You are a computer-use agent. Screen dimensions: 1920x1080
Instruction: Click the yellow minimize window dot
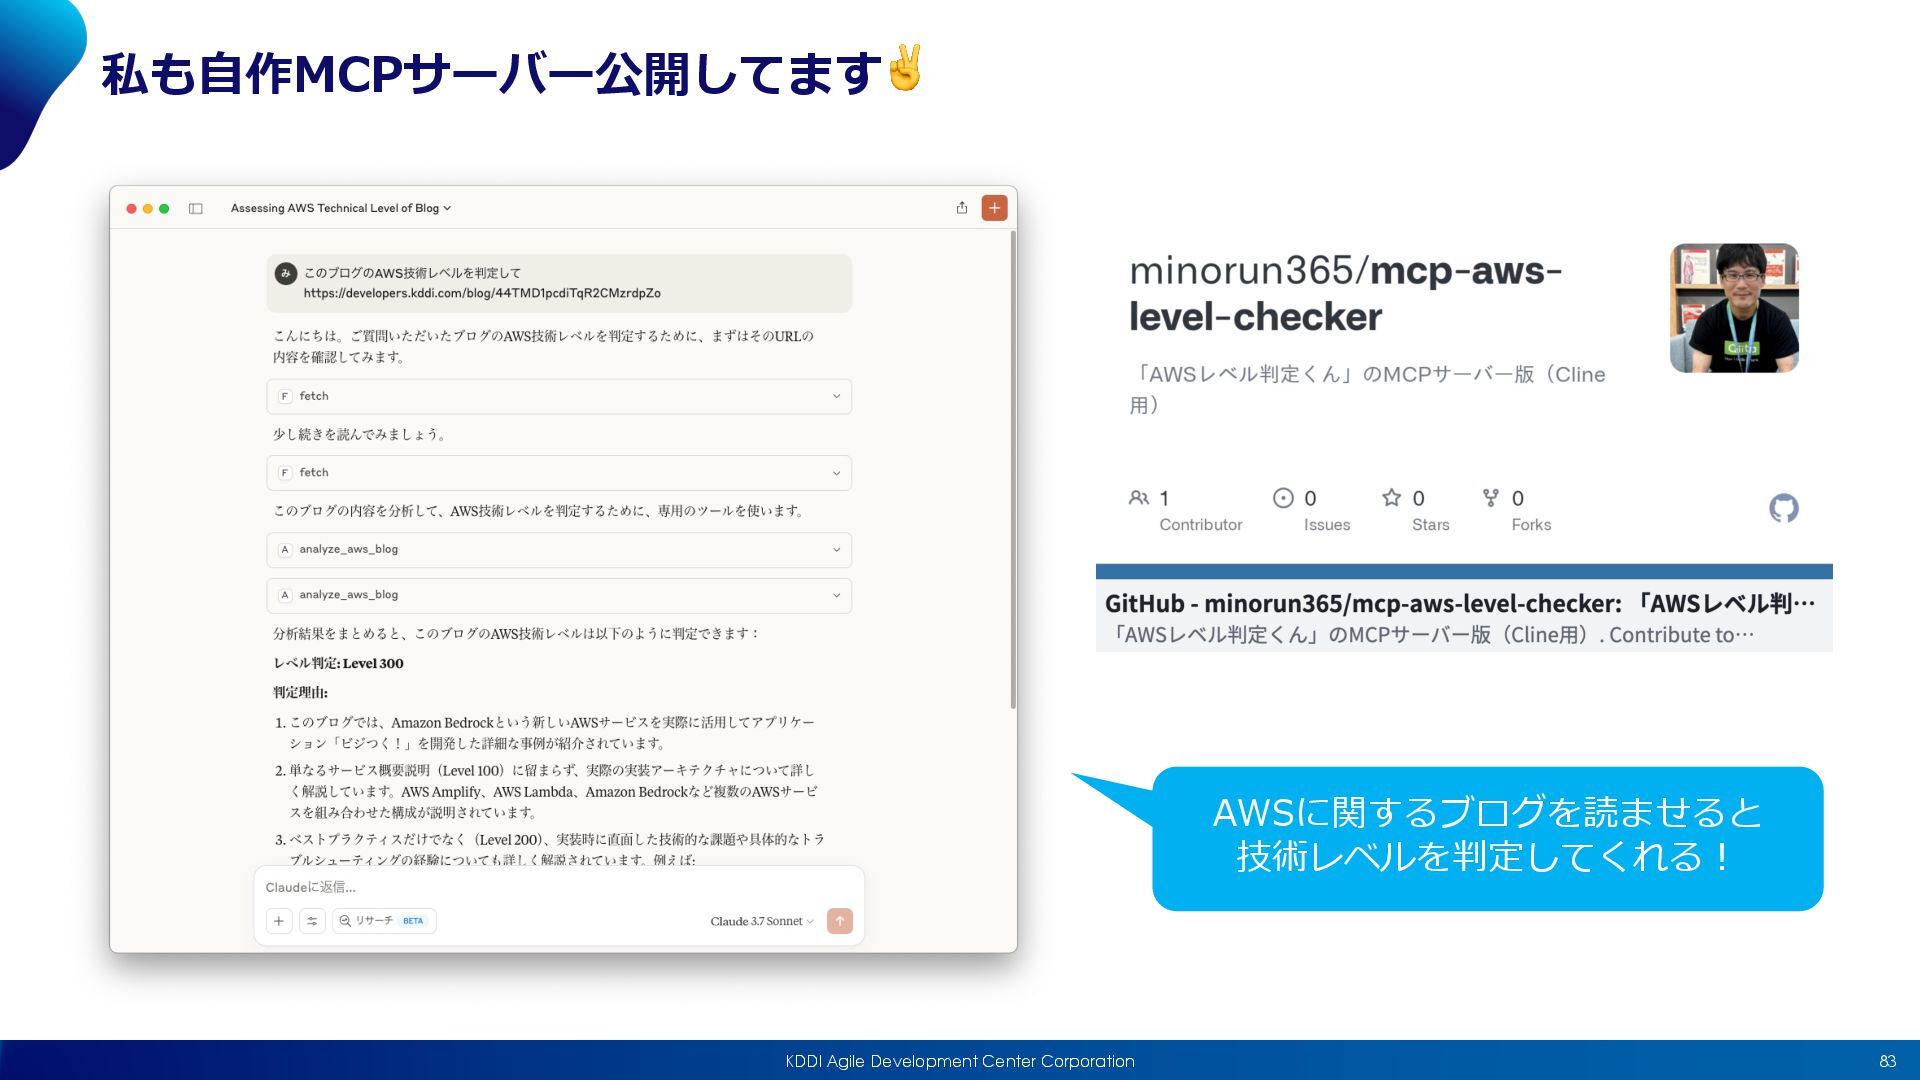pos(148,209)
